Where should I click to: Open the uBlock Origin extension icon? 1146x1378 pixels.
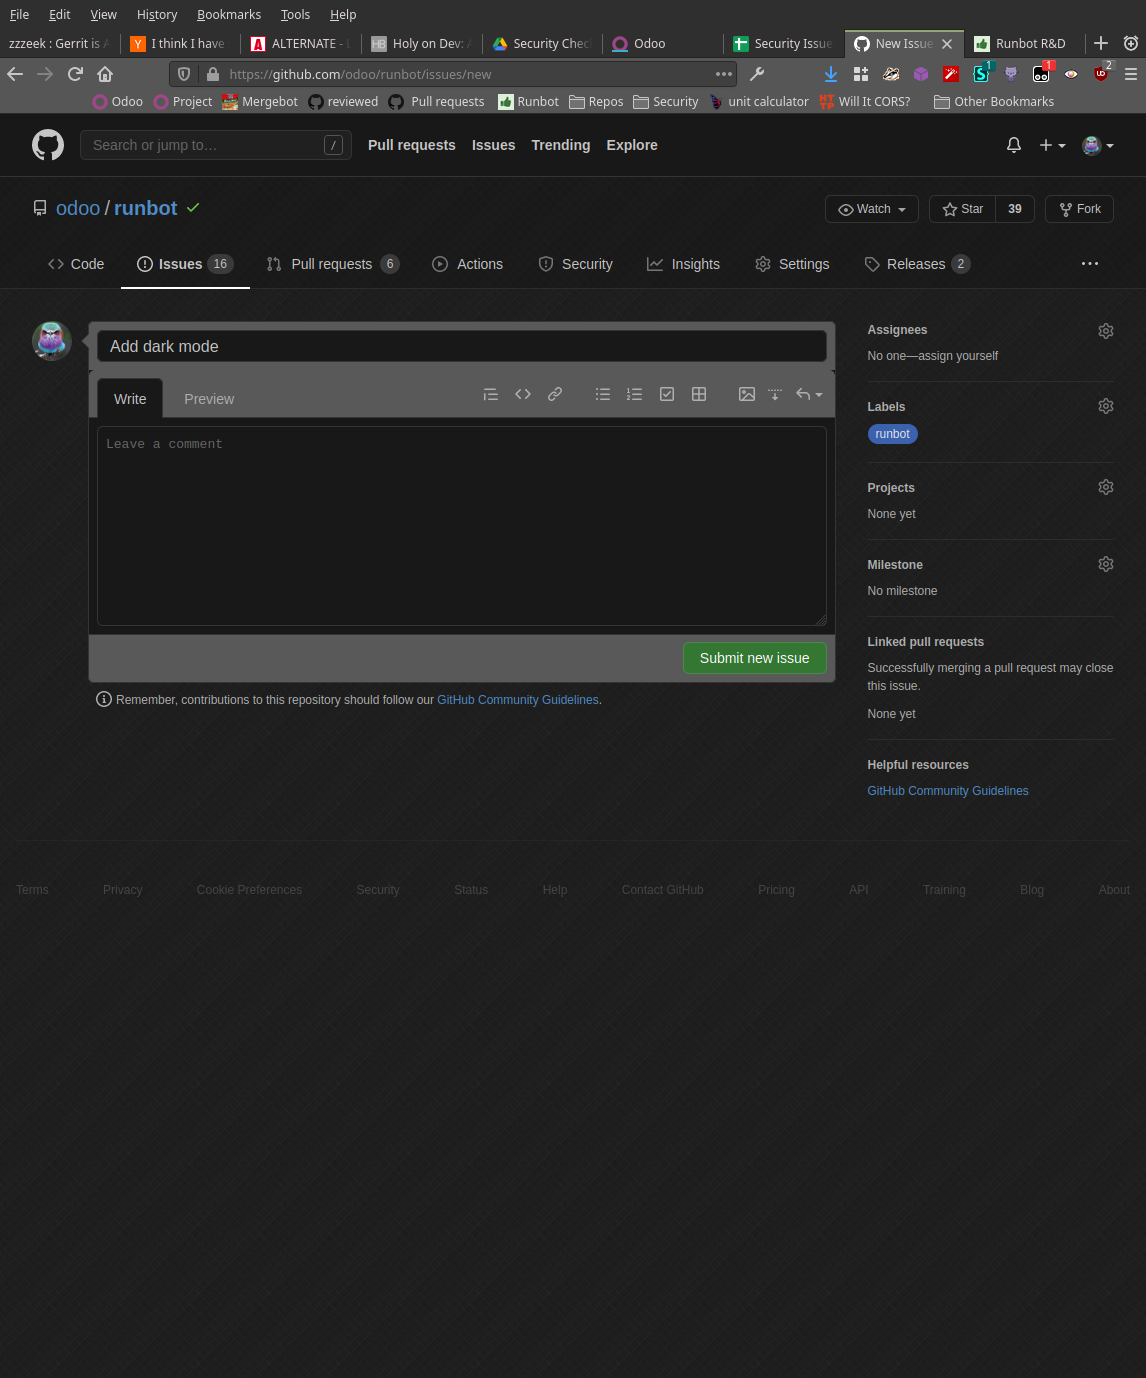pos(1102,73)
